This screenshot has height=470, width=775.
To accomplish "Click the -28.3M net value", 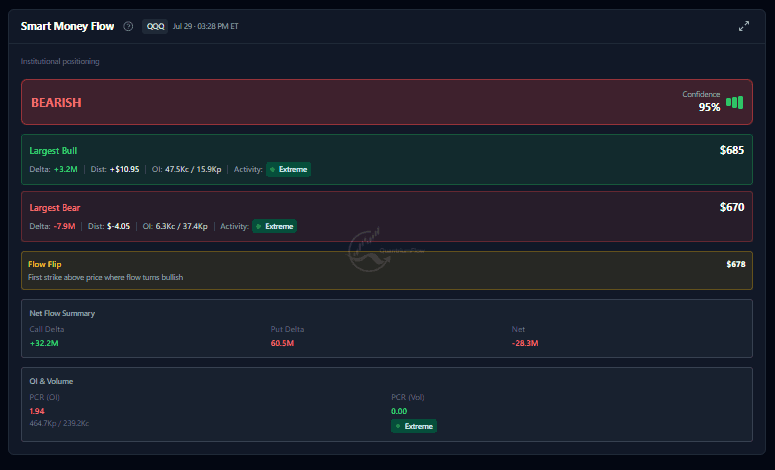I will click(525, 343).
